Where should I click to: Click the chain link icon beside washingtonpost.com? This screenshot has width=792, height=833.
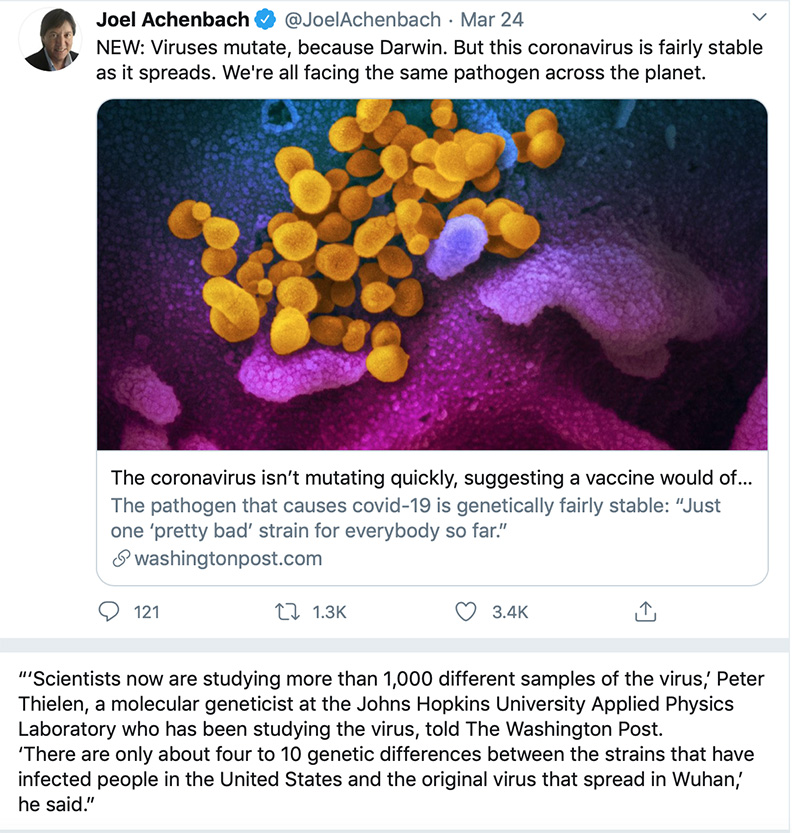pos(121,558)
